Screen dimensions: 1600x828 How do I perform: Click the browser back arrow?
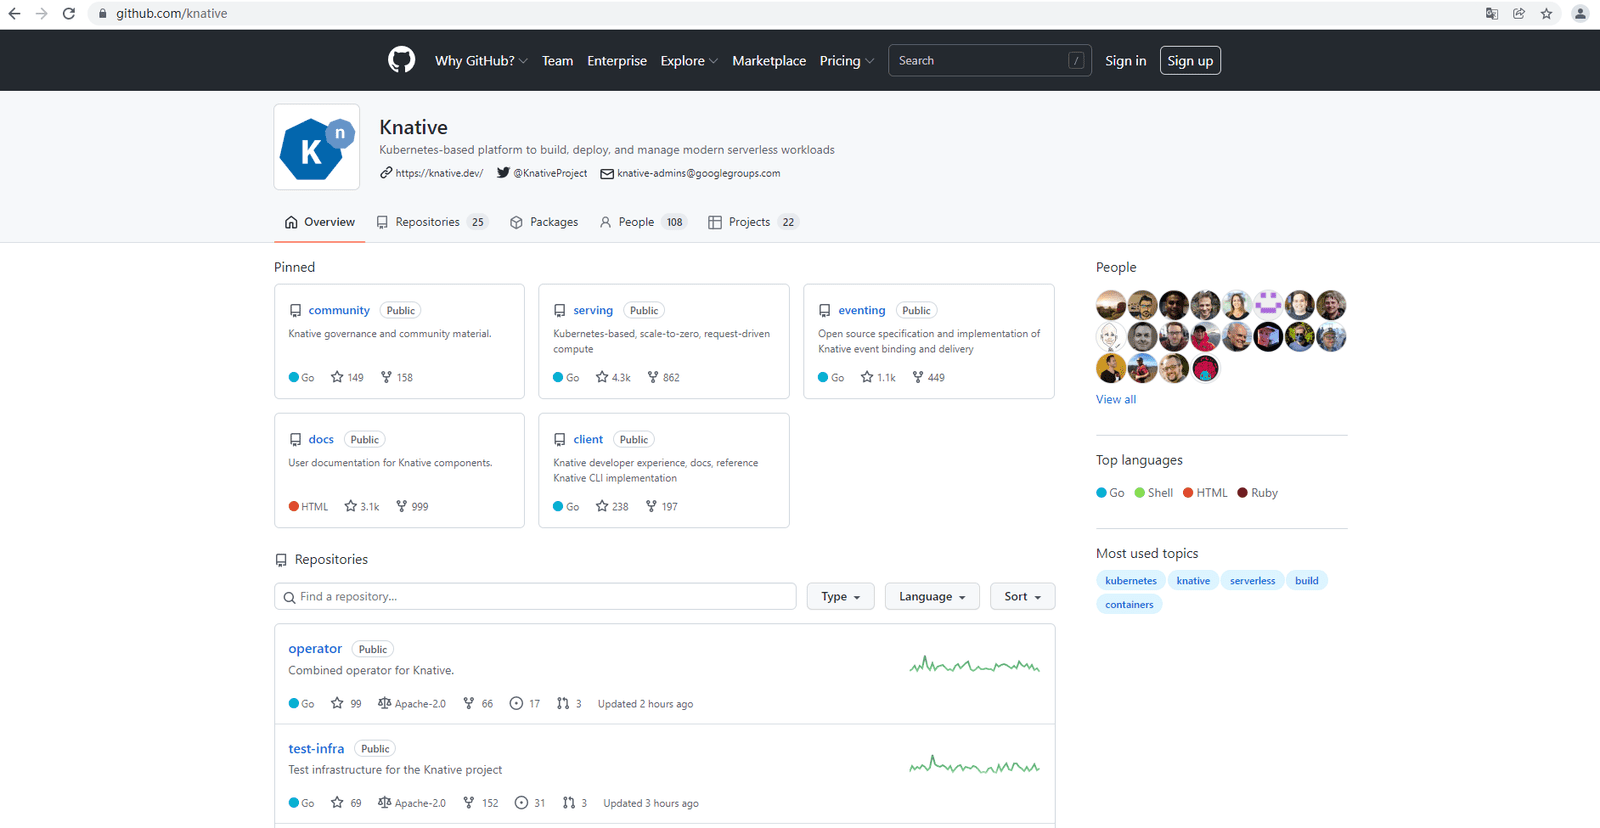coord(14,13)
